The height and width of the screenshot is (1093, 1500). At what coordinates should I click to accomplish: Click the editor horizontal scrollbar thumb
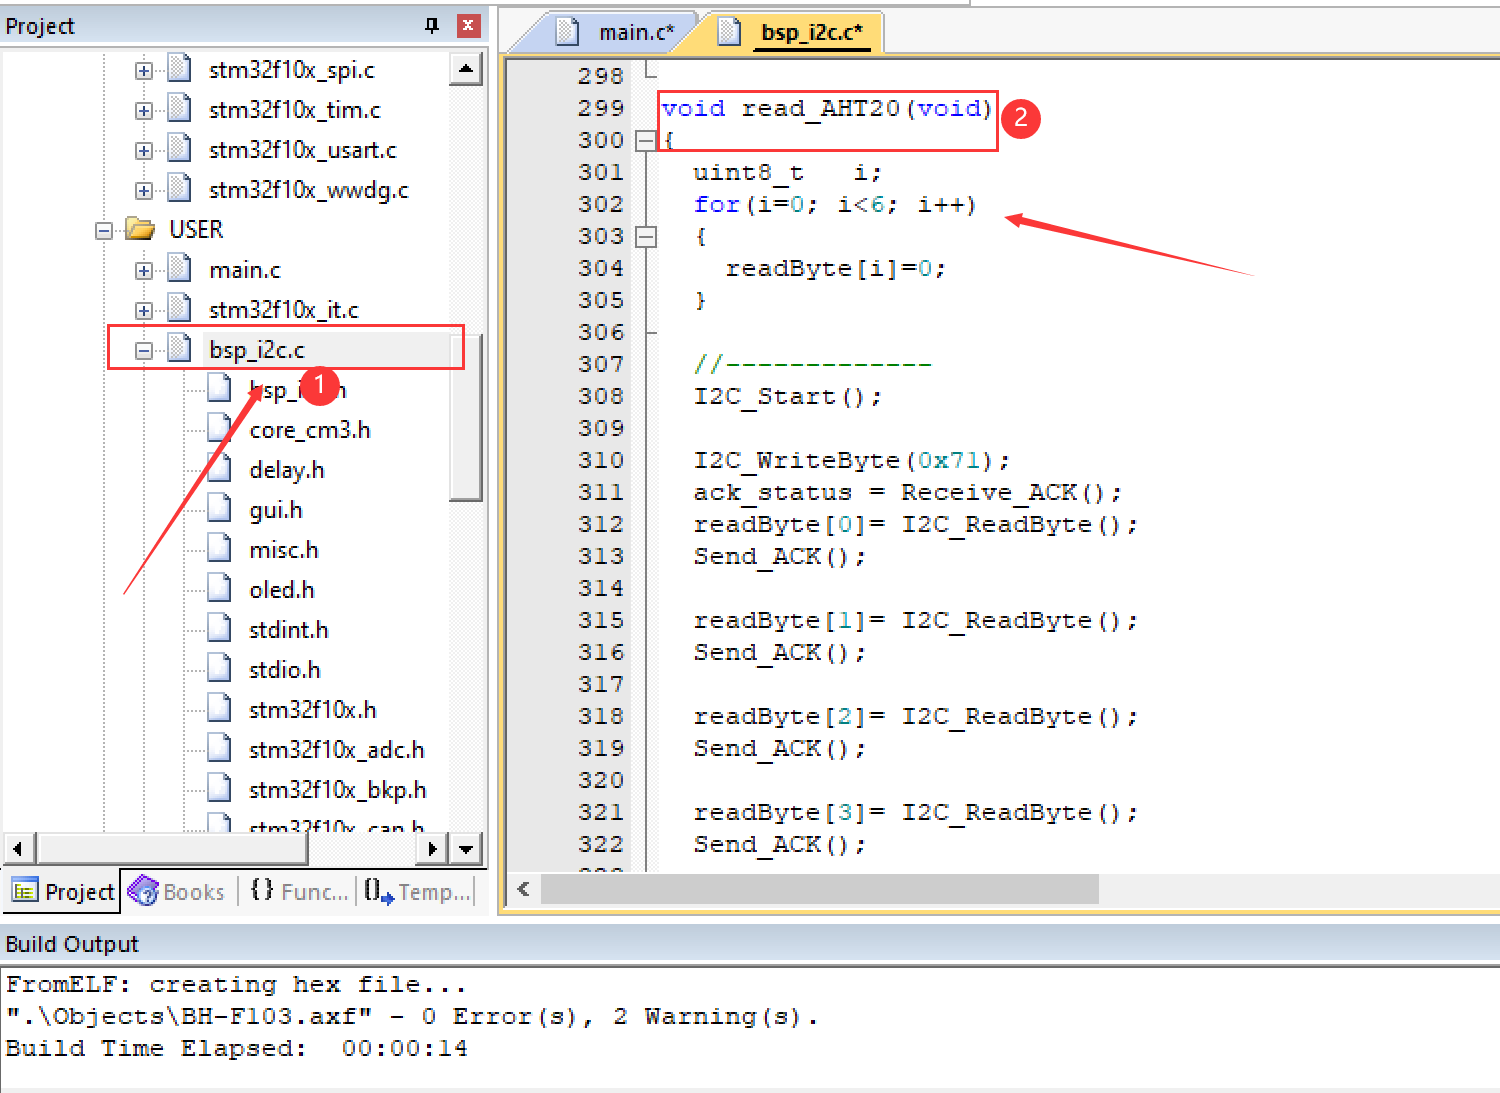820,888
